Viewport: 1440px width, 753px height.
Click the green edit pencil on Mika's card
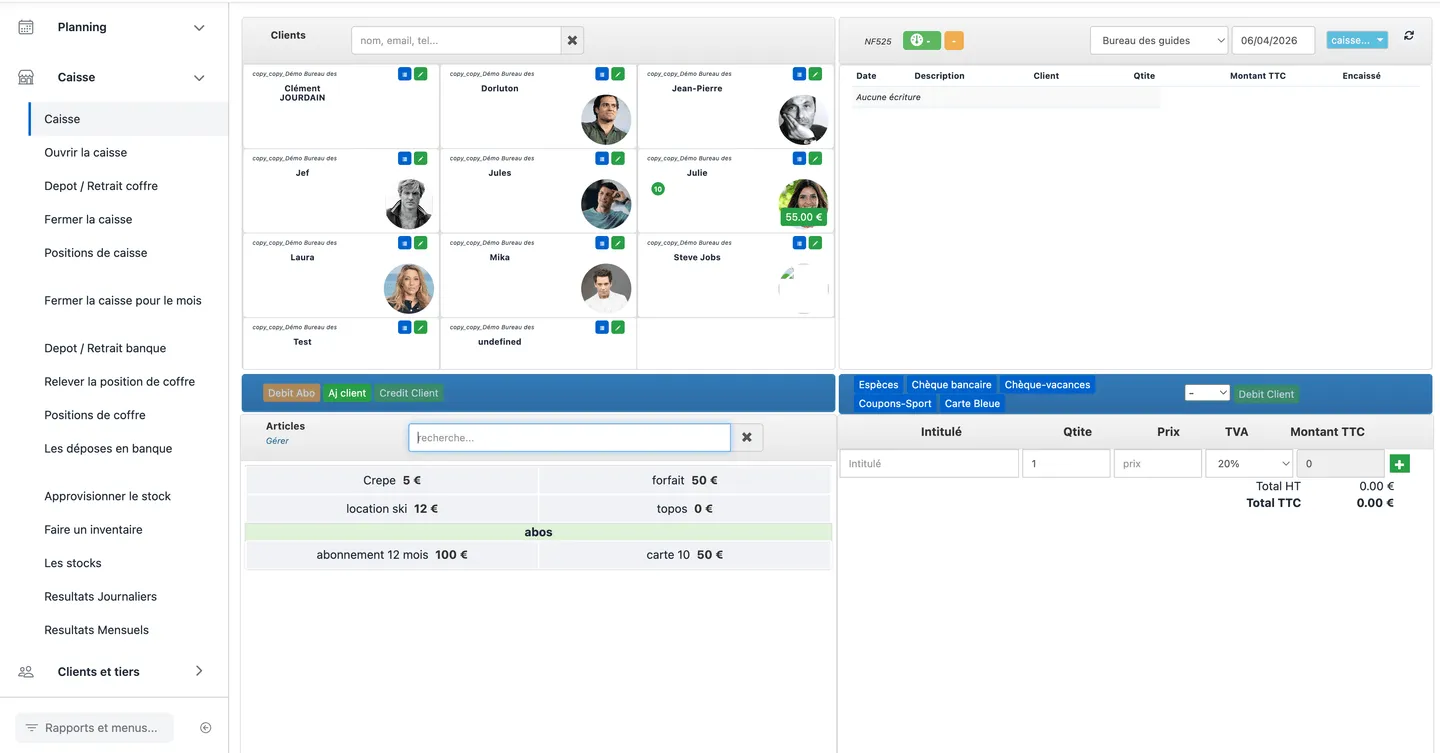click(618, 243)
